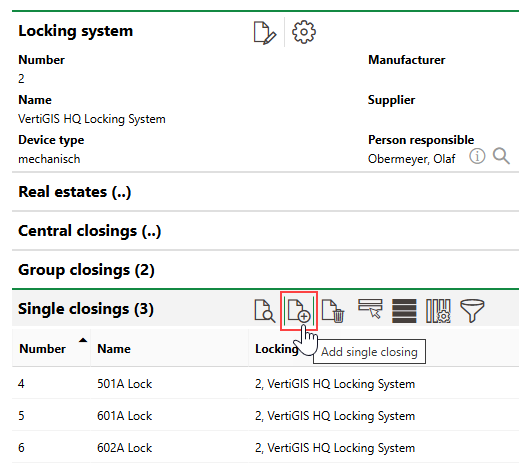
Task: Expand the Group closings (2) section
Action: click(86, 270)
